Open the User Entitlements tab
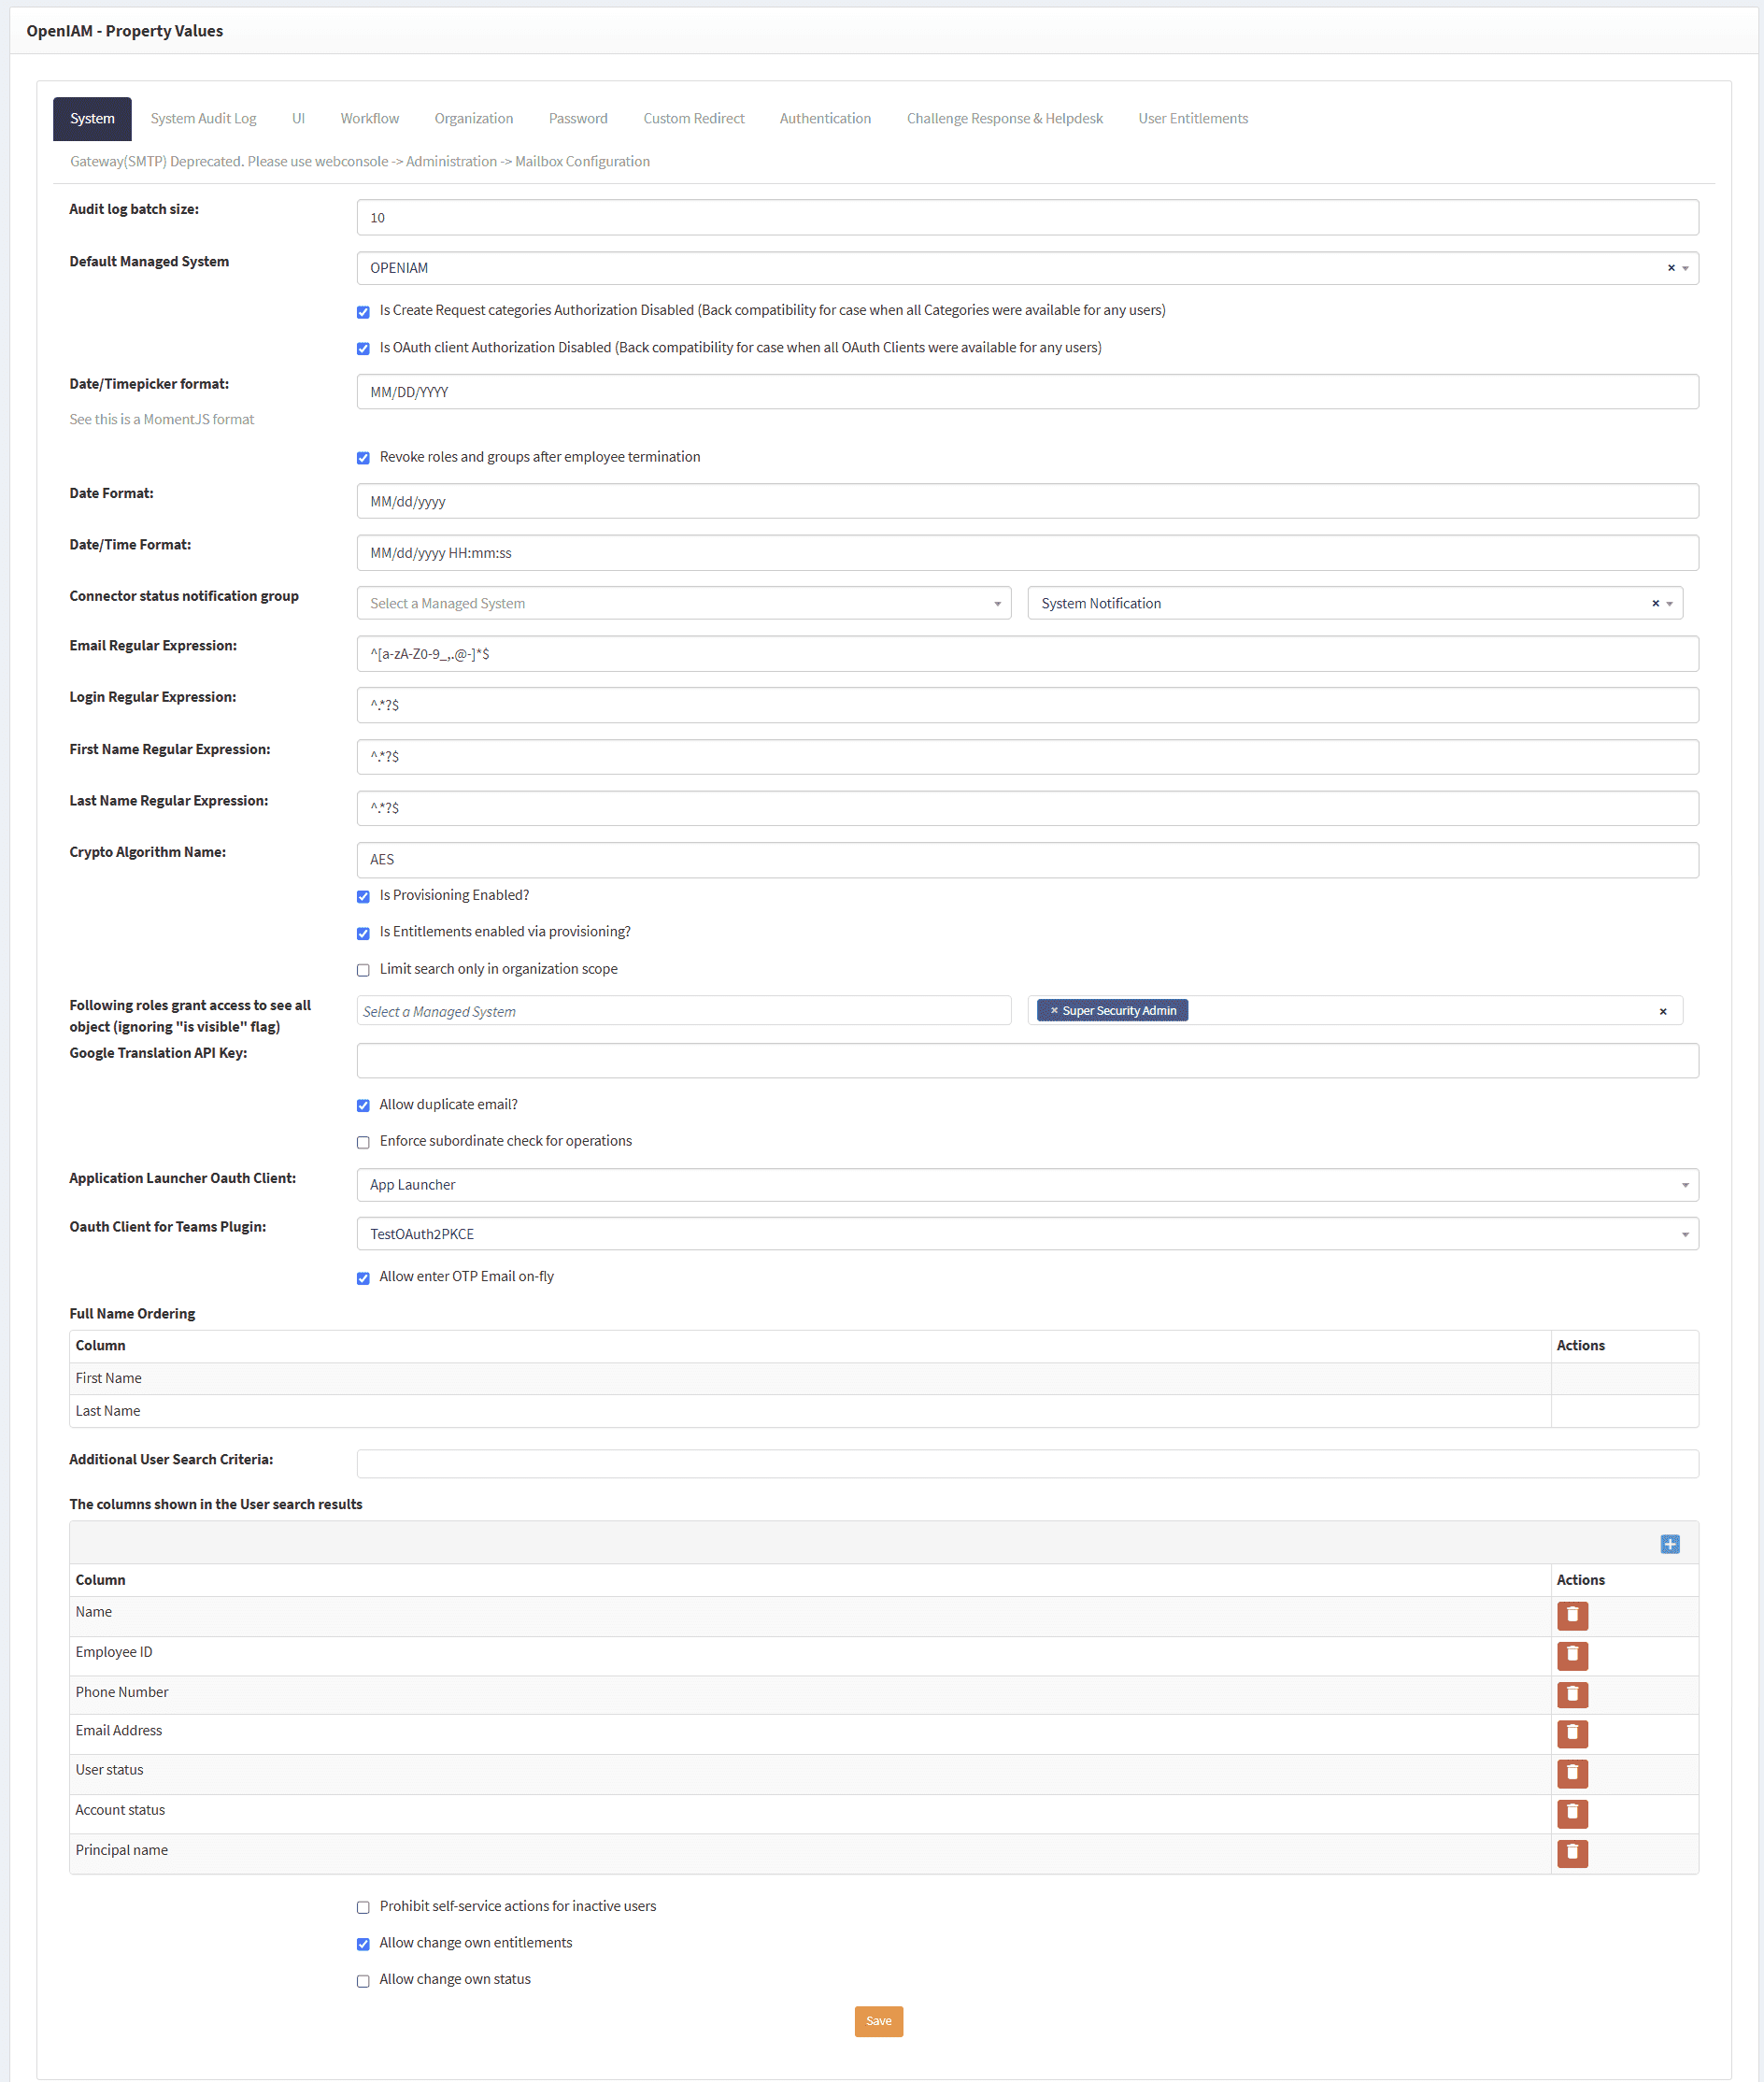Image resolution: width=1764 pixels, height=2082 pixels. [1192, 118]
